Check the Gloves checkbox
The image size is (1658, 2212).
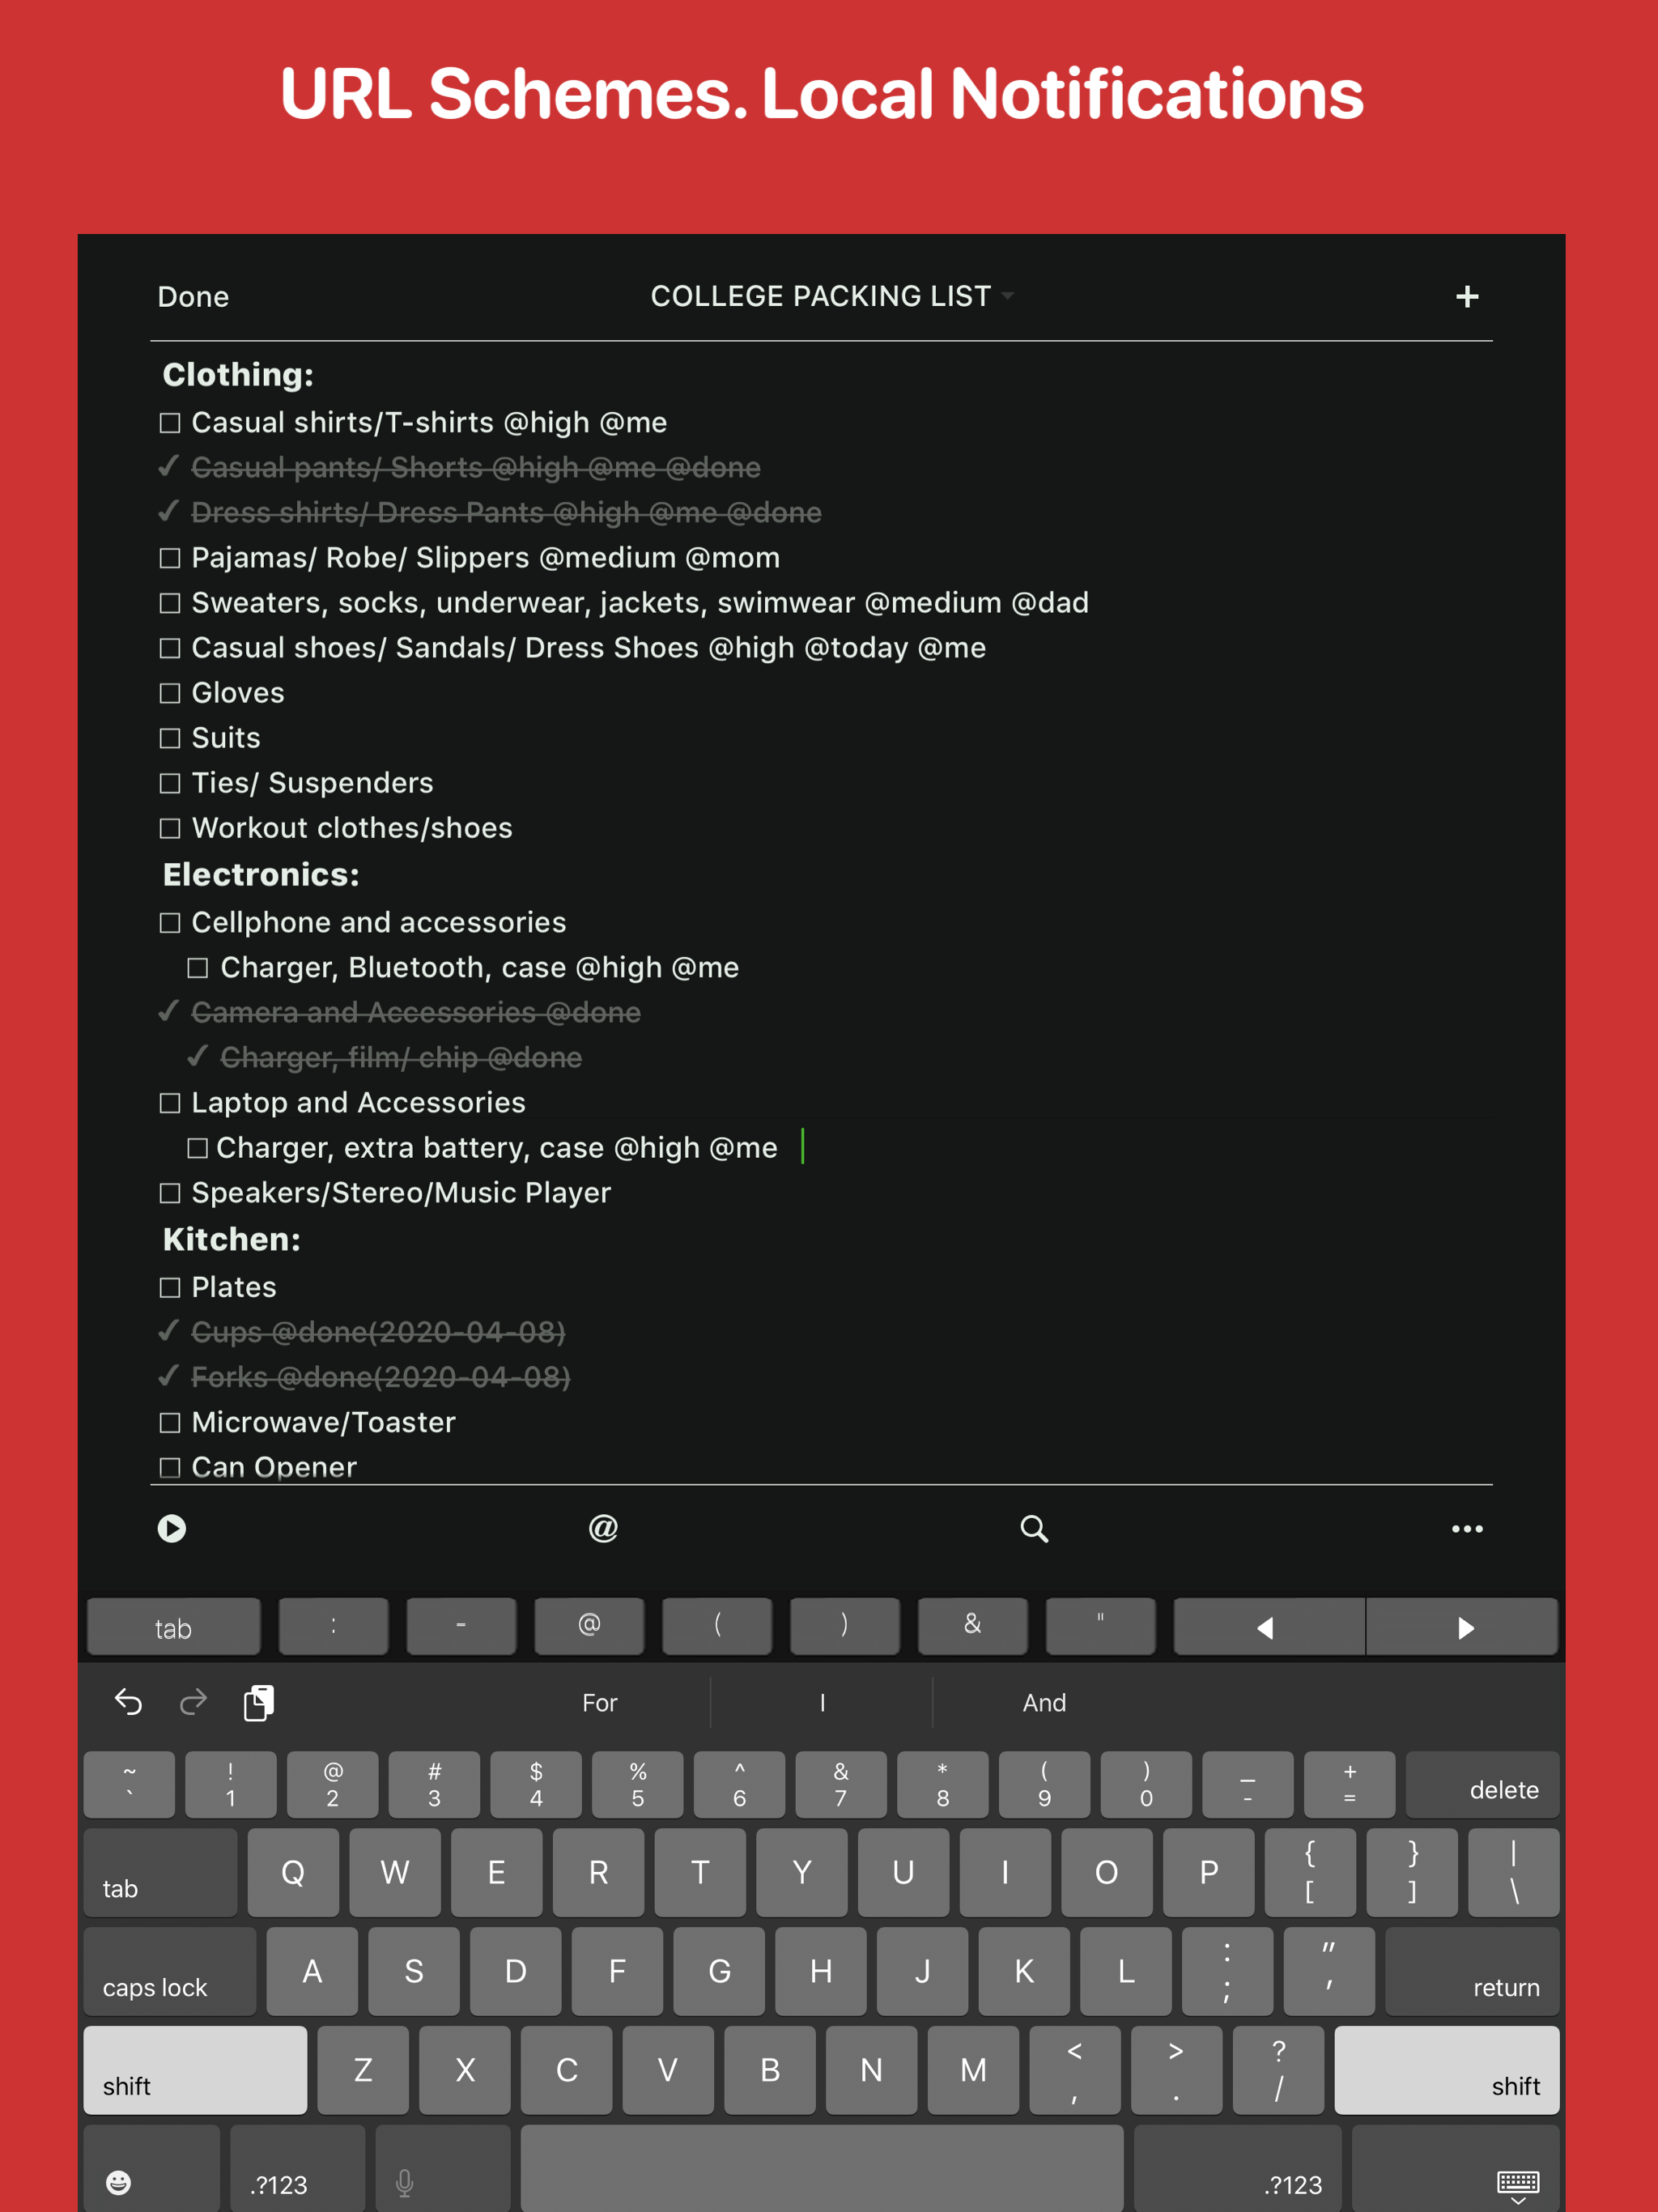pos(170,693)
